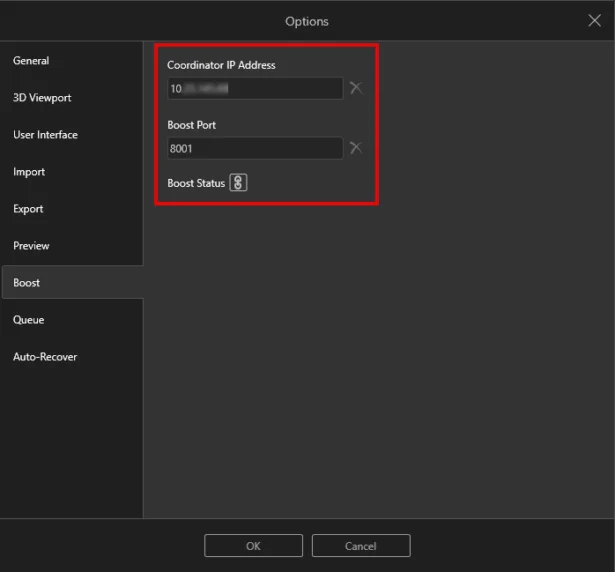This screenshot has width=615, height=572.
Task: Open the Export settings tab
Action: point(28,209)
